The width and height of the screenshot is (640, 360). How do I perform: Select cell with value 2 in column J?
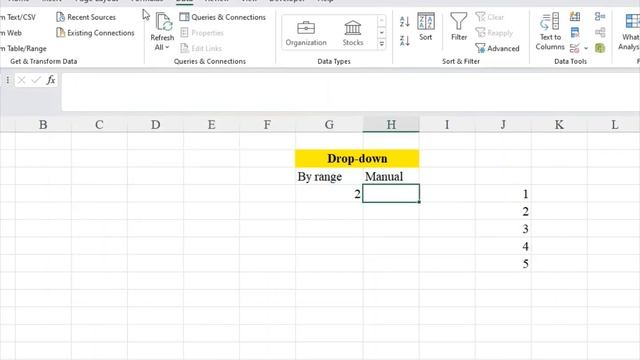[503, 211]
